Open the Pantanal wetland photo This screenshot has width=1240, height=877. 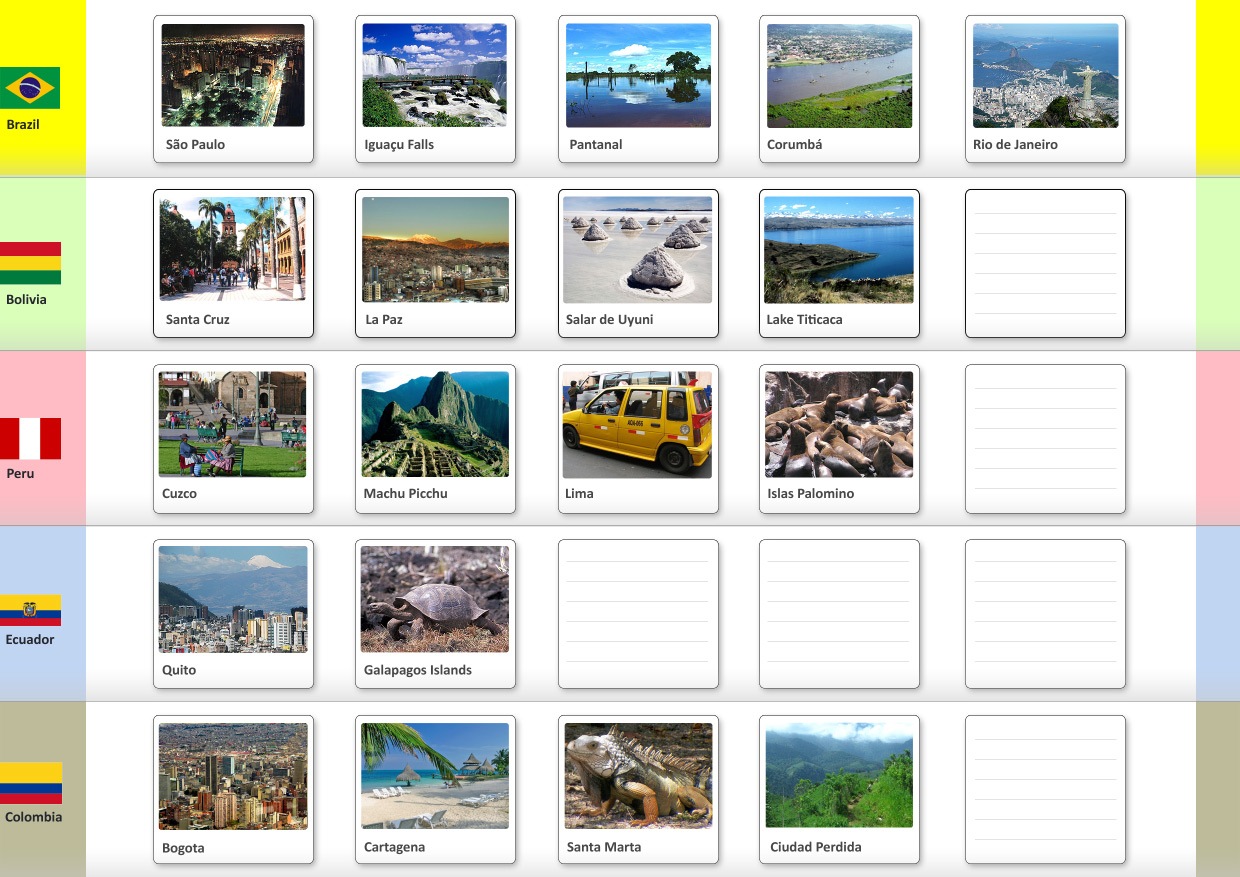coord(638,75)
